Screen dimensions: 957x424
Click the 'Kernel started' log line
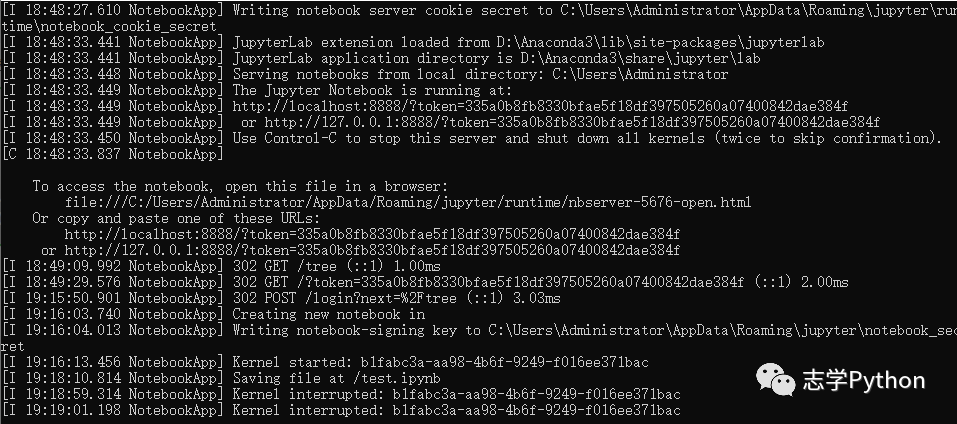click(x=325, y=362)
